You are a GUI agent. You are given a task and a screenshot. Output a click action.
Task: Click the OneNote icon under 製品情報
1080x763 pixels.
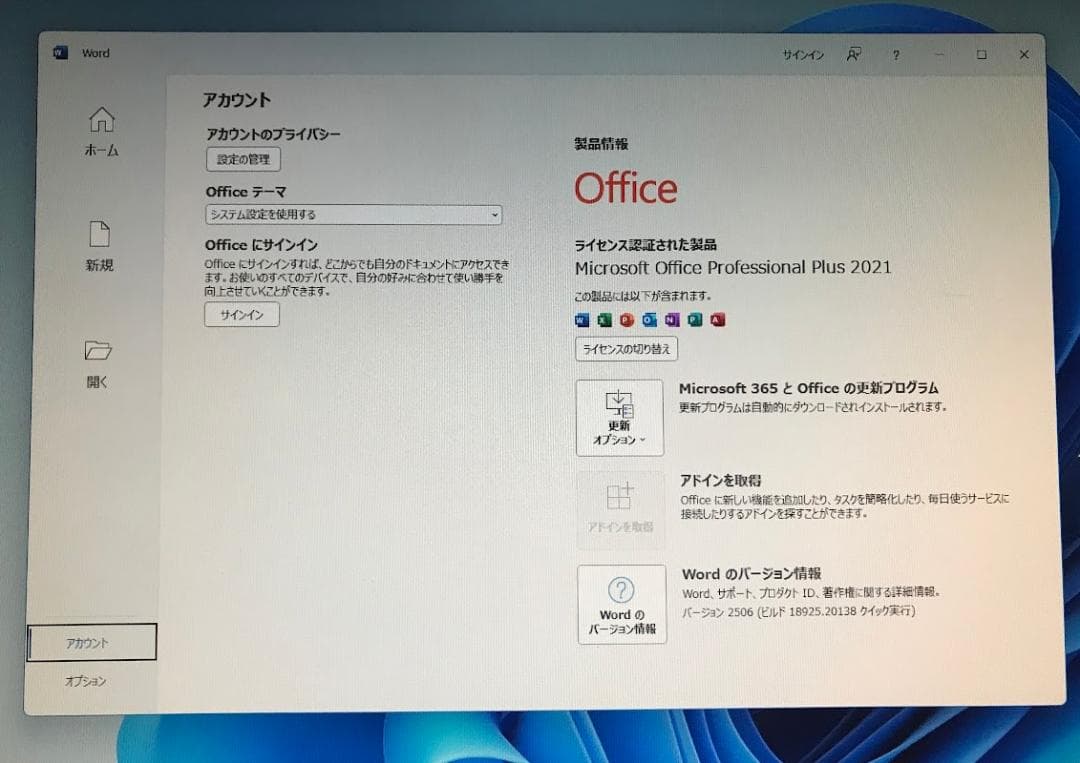672,320
